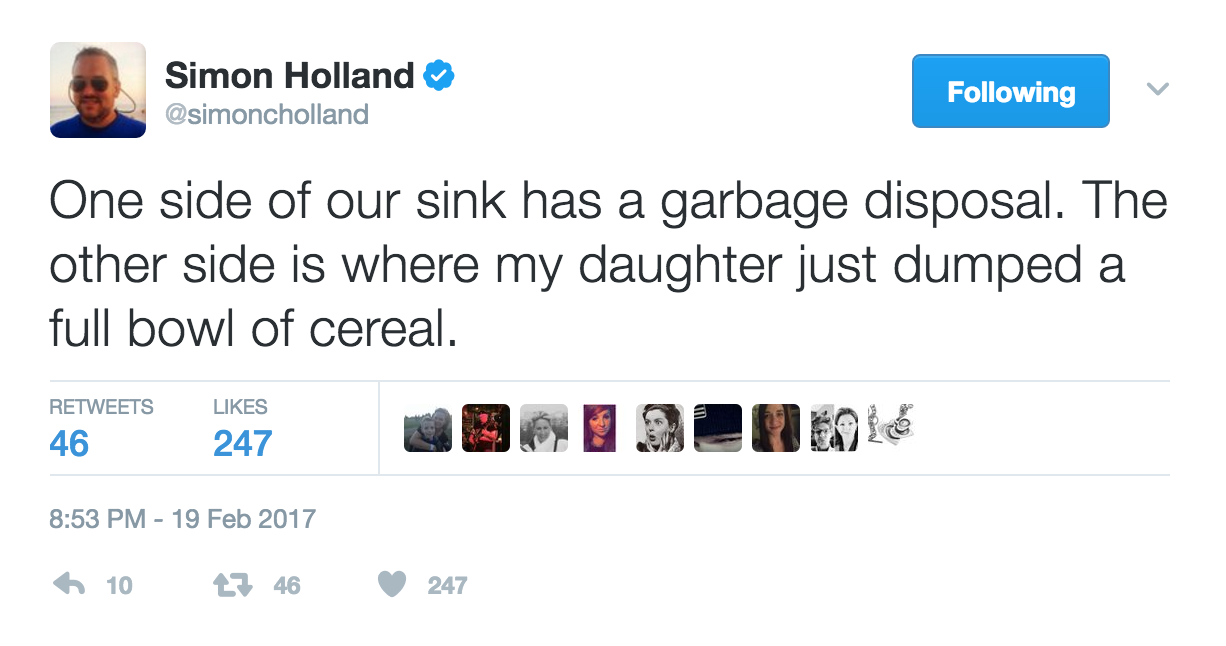Screen dimensions: 1226x646
Task: Select the third gray liker avatar
Action: 544,428
